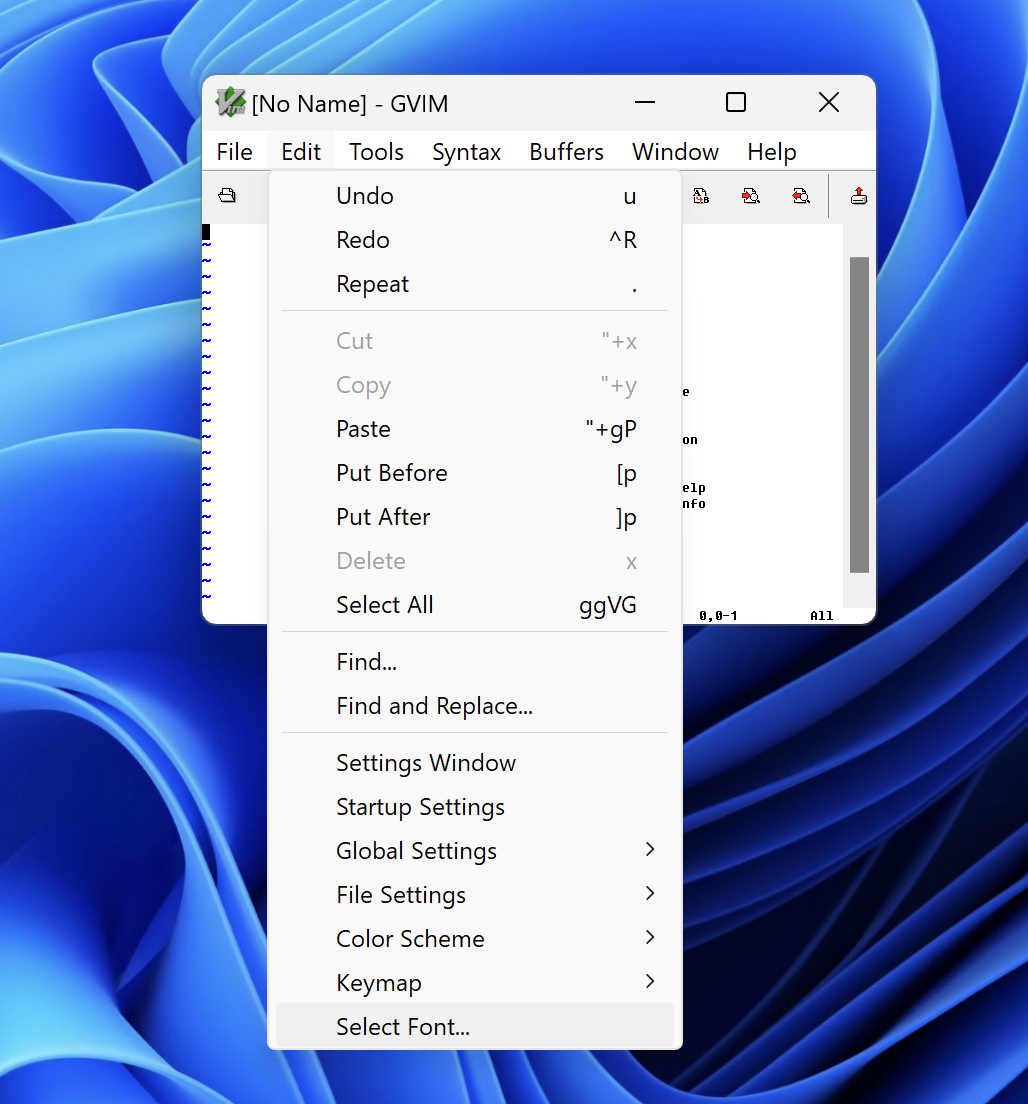1028x1104 pixels.
Task: Open Find and Replace via its toolbar icon
Action: pyautogui.click(x=701, y=196)
